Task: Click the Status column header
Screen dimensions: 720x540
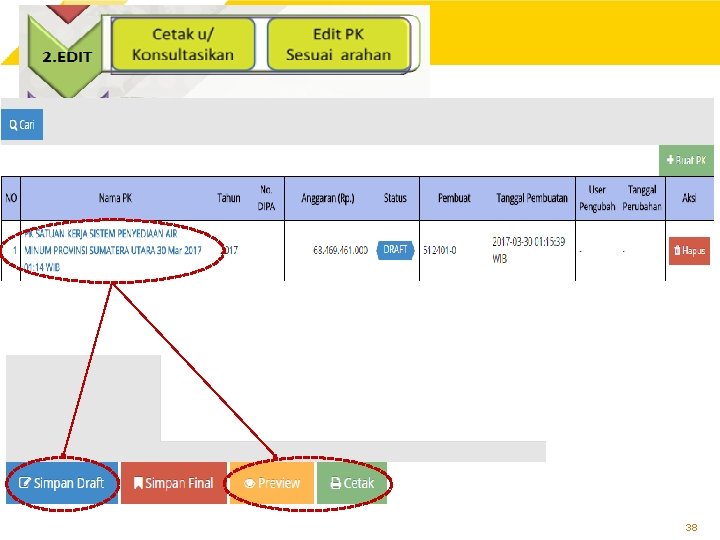Action: tap(395, 198)
